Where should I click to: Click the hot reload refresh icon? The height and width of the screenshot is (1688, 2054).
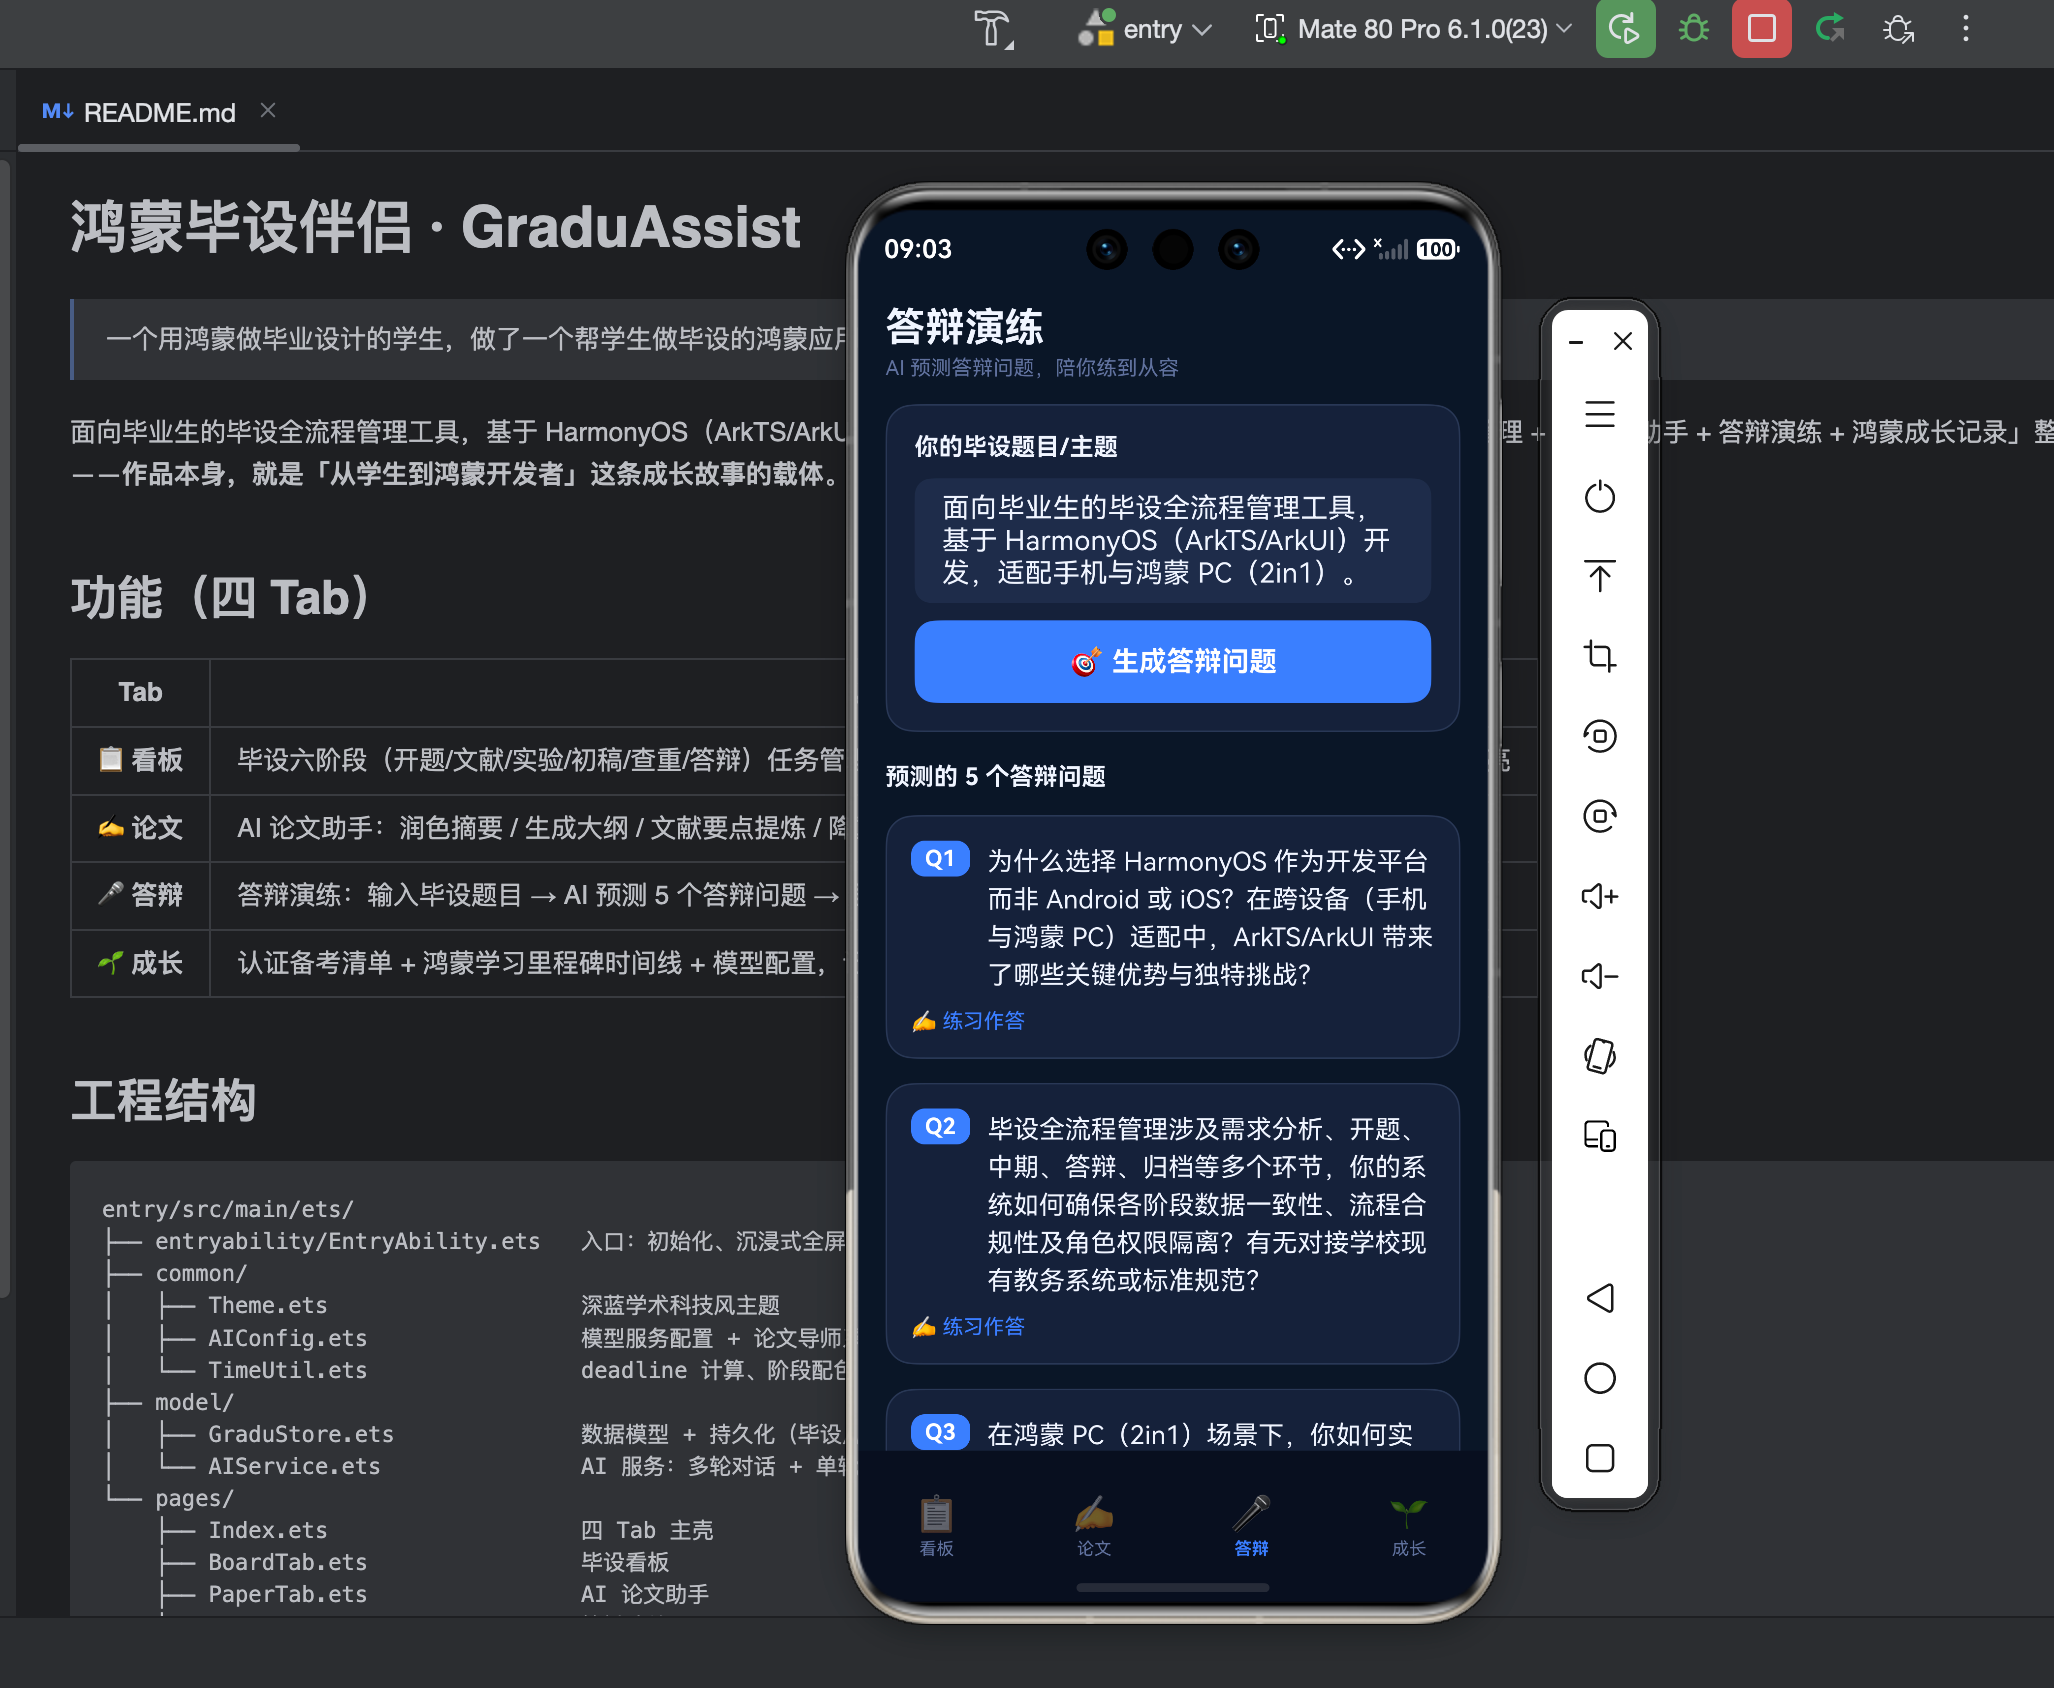click(1830, 29)
